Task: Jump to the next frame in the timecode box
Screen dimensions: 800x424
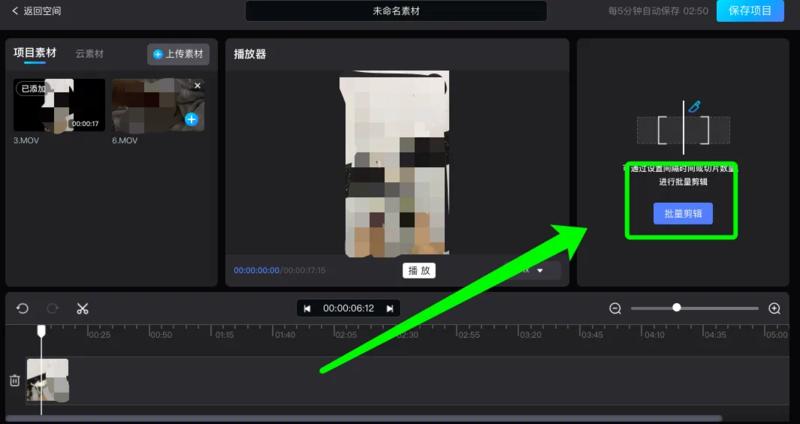Action: tap(390, 308)
